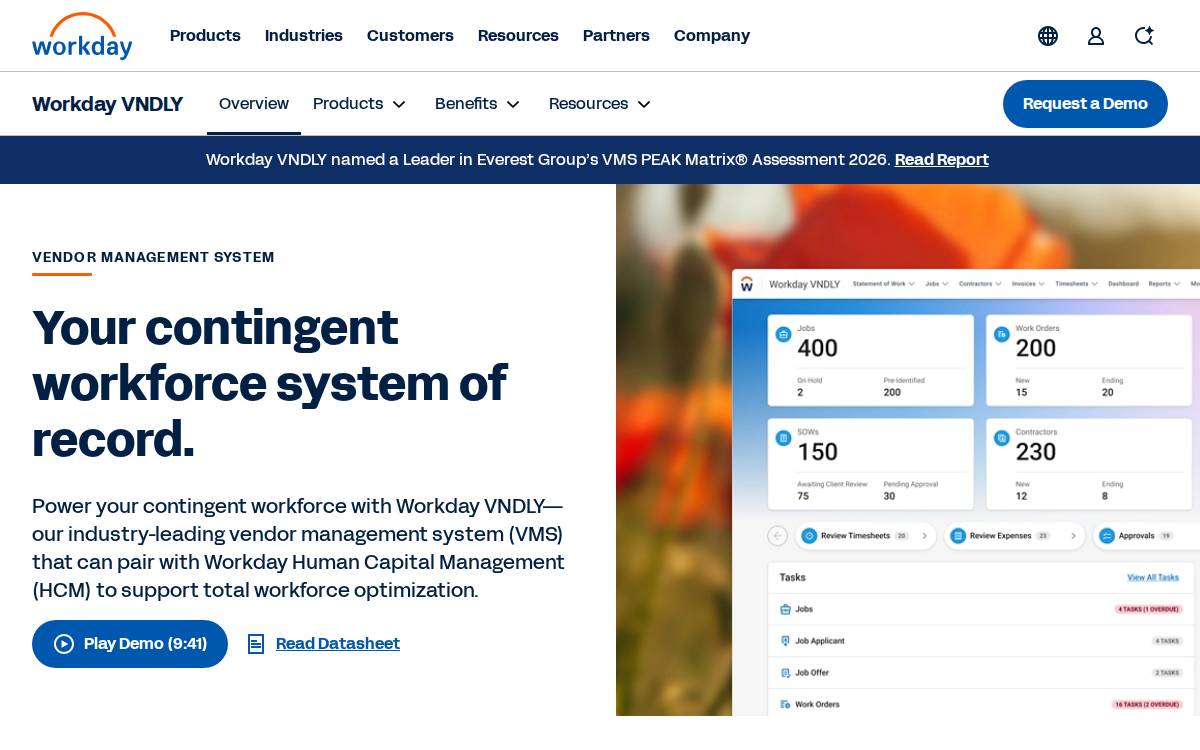1200x750 pixels.
Task: Expand the Products dropdown under Workday VNDLY
Action: coord(360,104)
